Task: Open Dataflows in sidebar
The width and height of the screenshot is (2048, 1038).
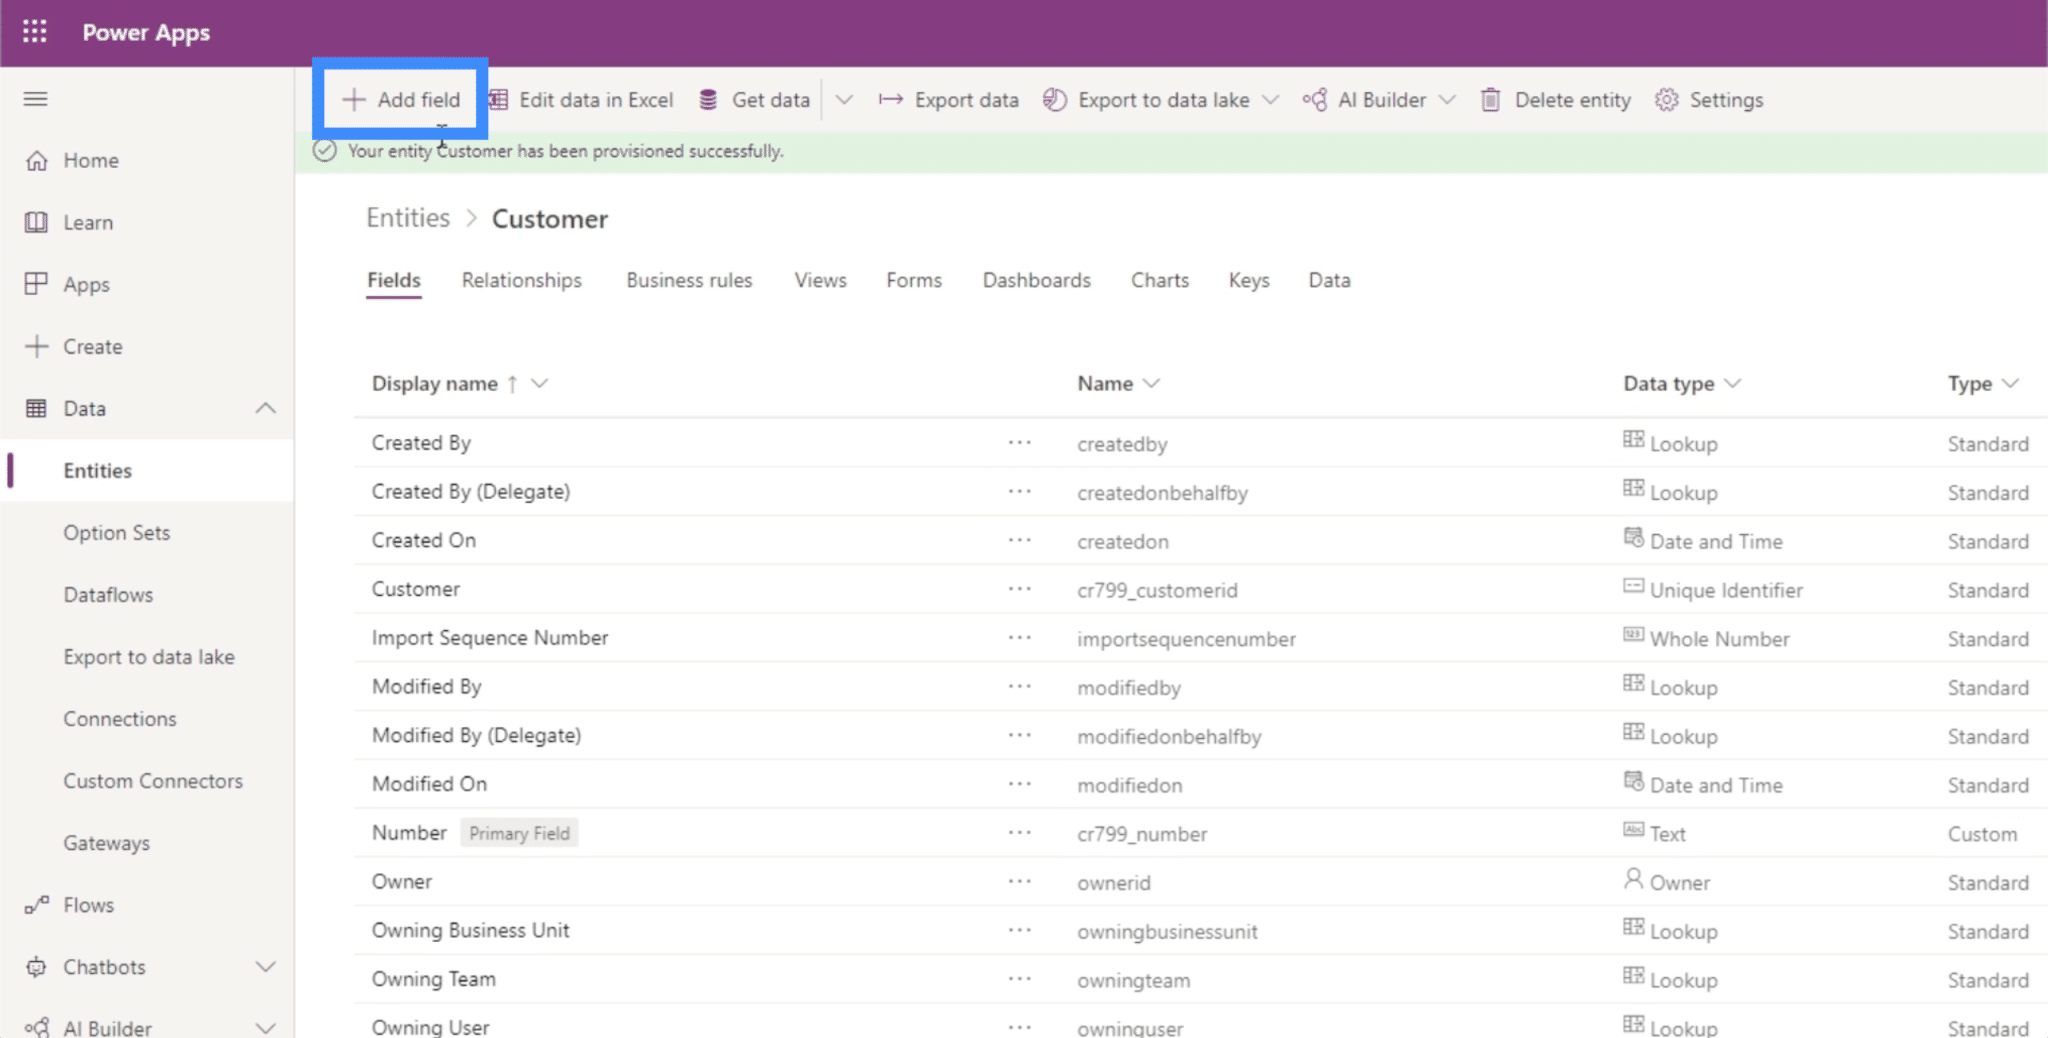Action: click(x=108, y=595)
